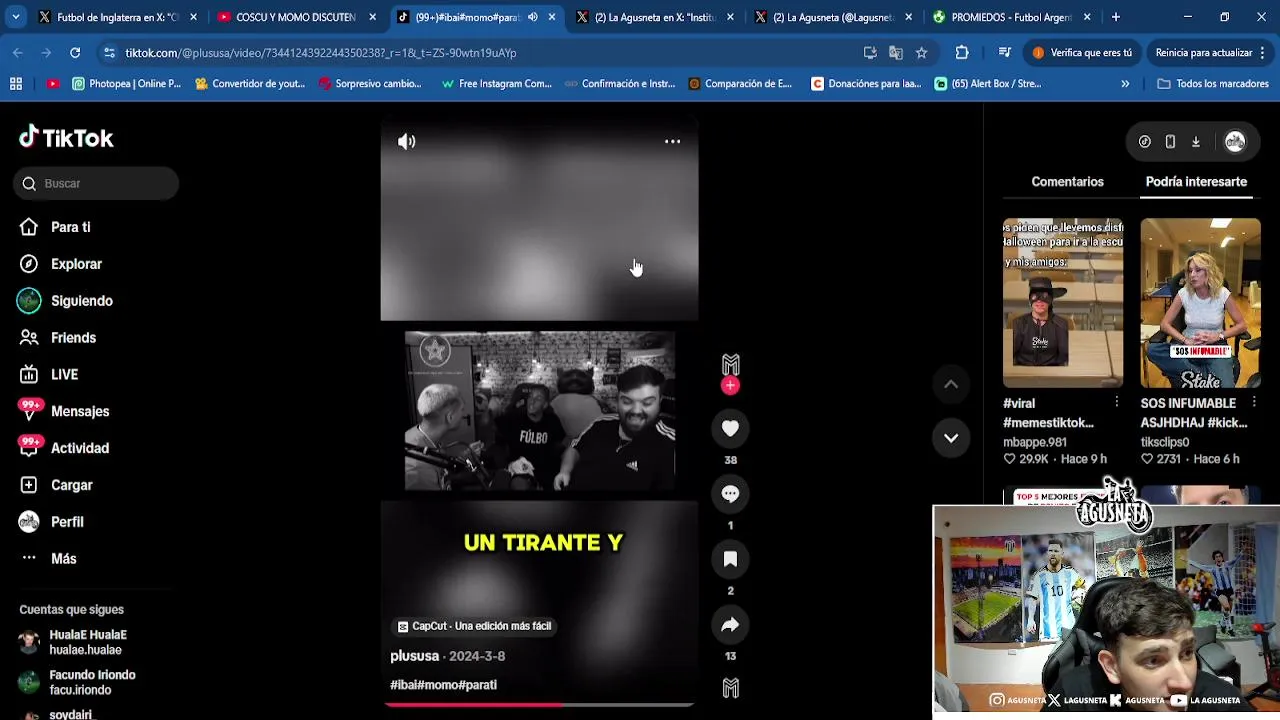The width and height of the screenshot is (1280, 720).
Task: Open CapCut editing tag link
Action: click(475, 626)
